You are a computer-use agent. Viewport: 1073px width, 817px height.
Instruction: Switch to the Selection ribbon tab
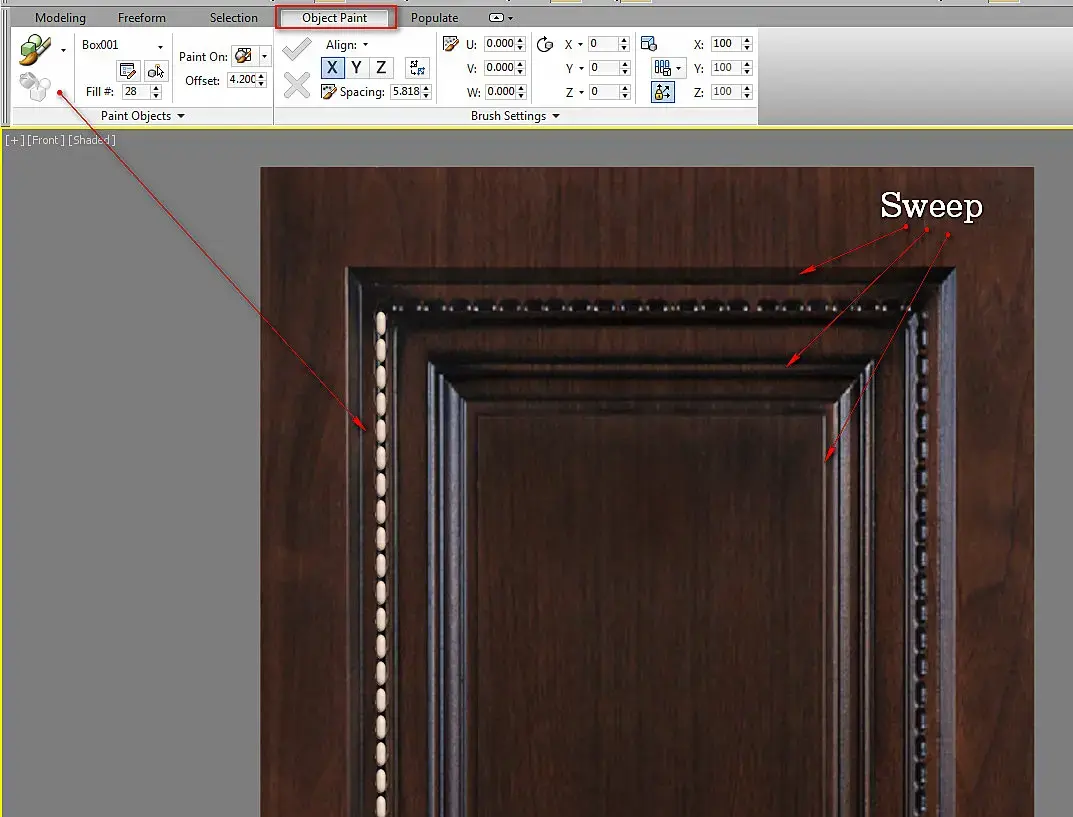tap(233, 18)
